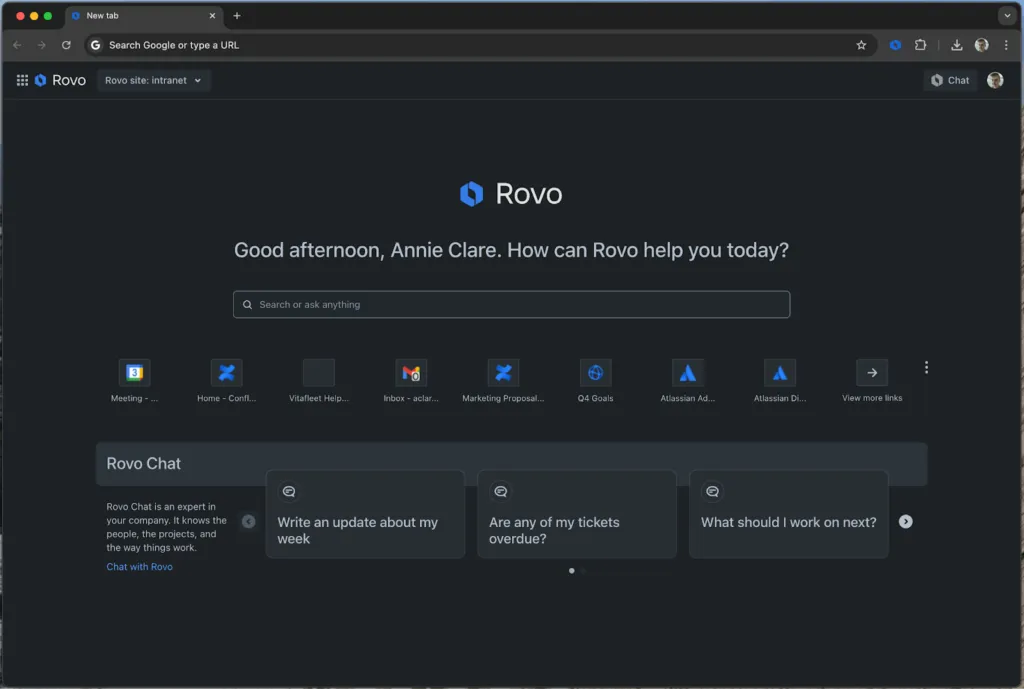
Task: Click the Chat button in header
Action: click(950, 80)
